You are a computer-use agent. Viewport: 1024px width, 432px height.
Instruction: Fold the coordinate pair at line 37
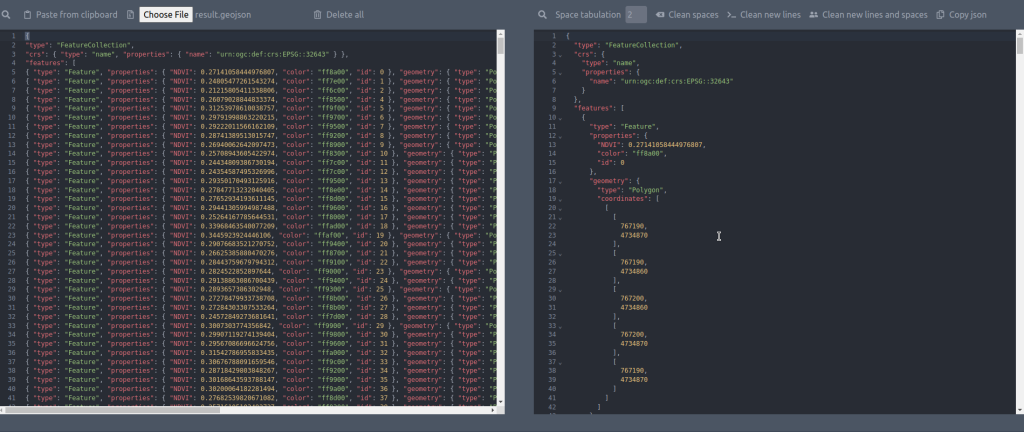pos(560,362)
